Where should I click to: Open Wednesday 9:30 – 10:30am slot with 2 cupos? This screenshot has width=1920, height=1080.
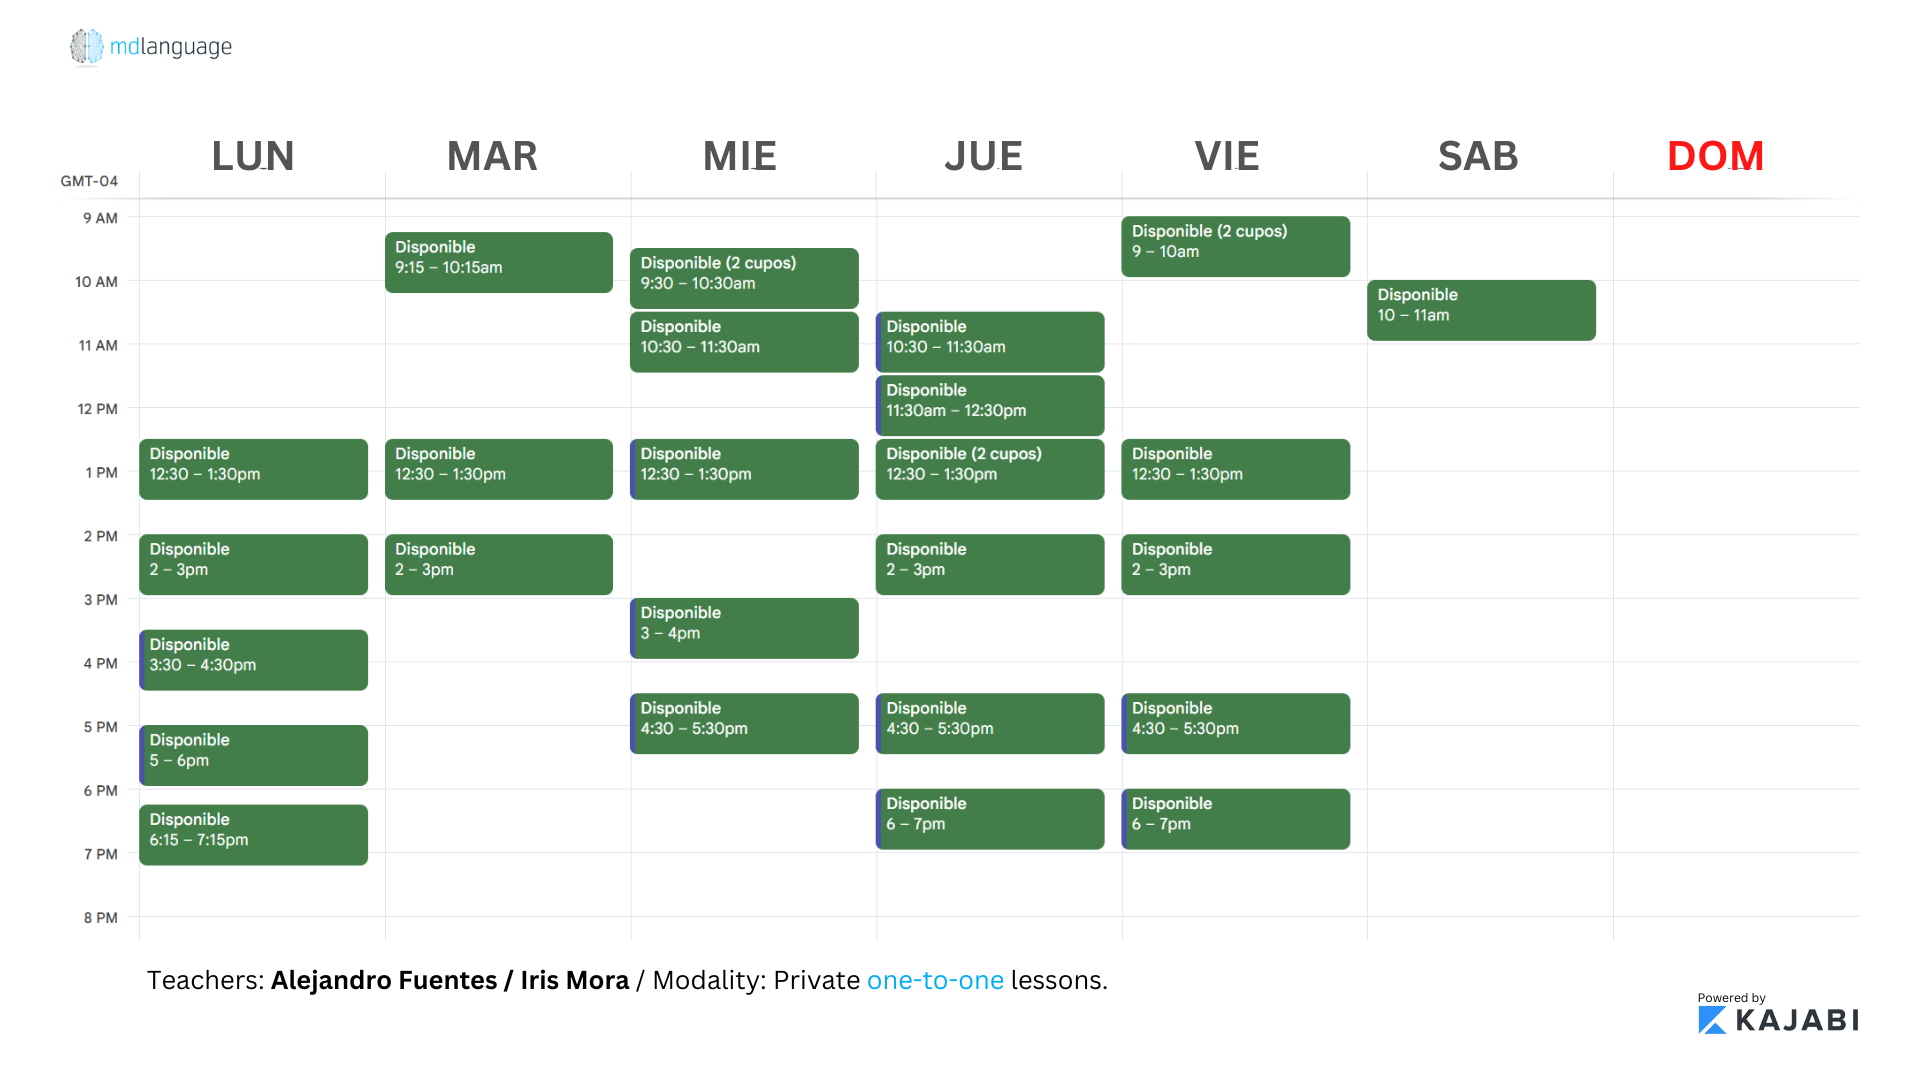point(744,278)
